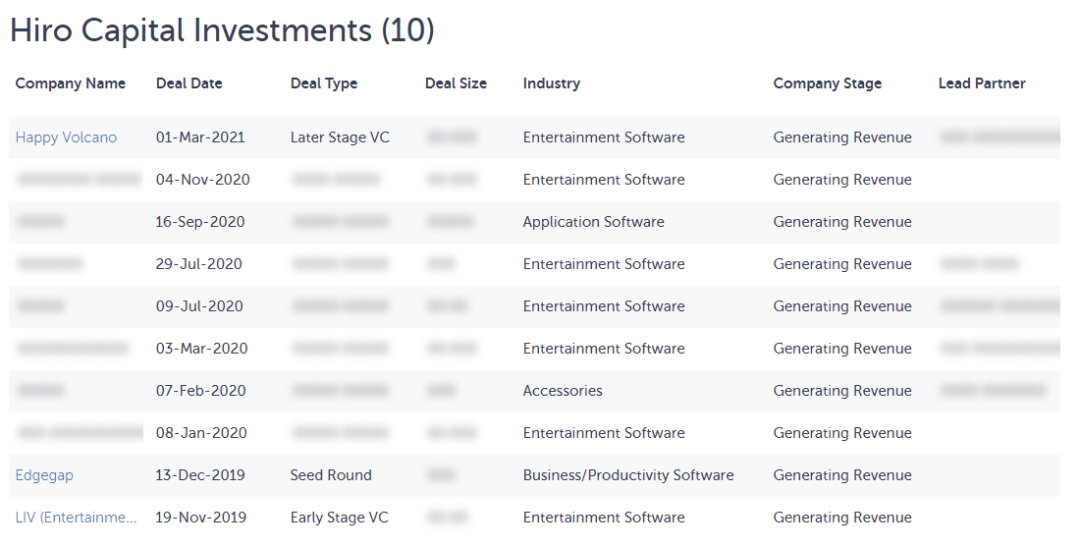Click the LIV (Entertainme... company link
This screenshot has width=1080, height=547.
(x=76, y=518)
